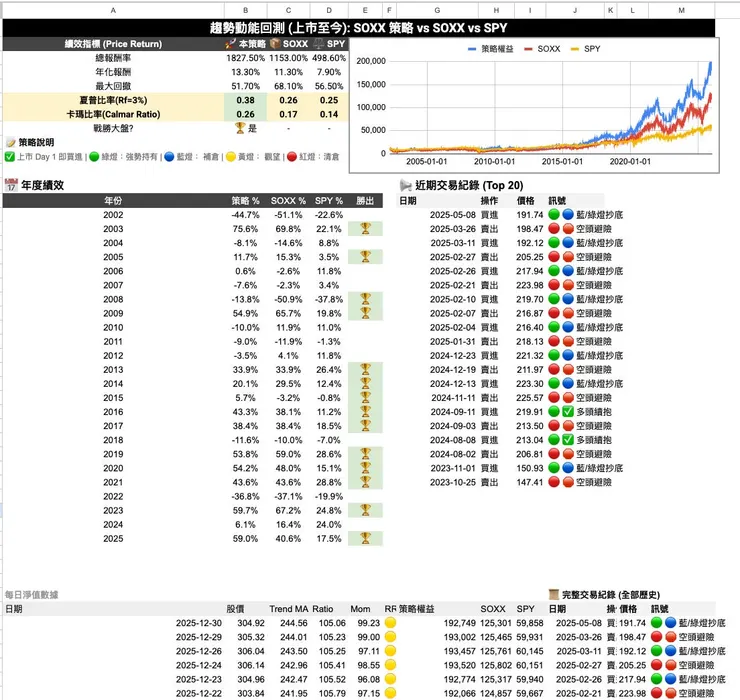
Task: Select column M header
Action: [681, 10]
